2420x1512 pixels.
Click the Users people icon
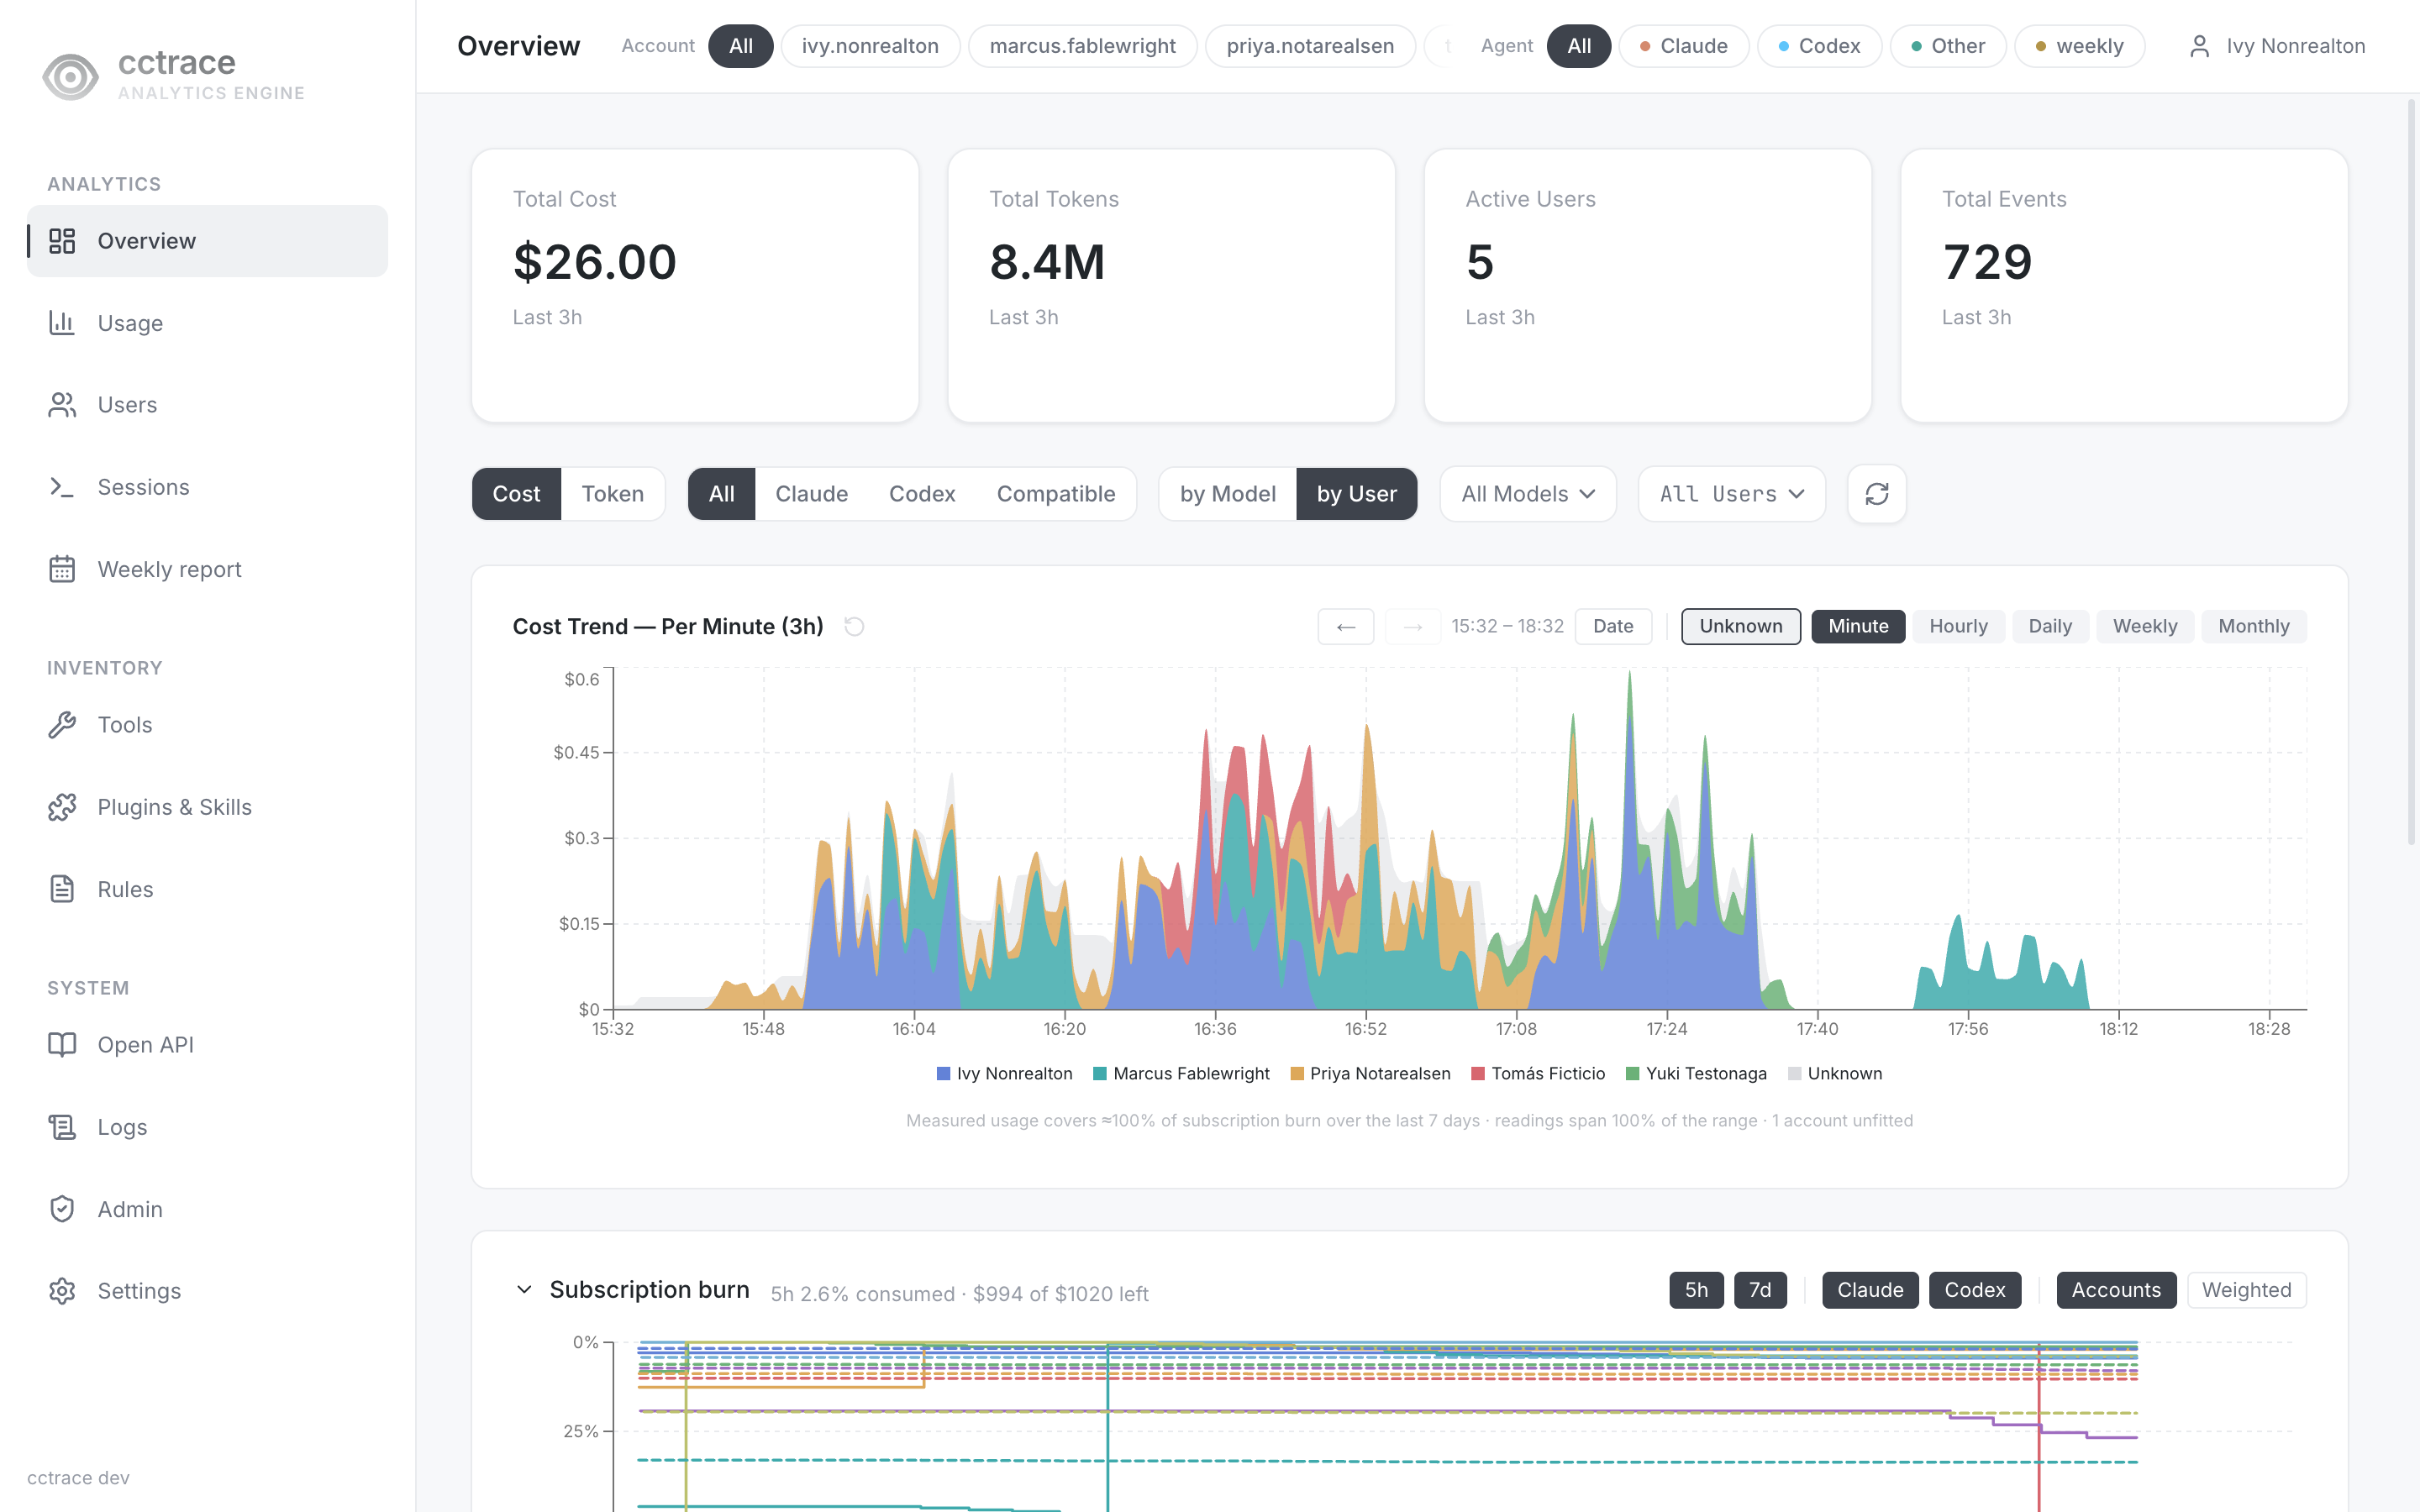62,405
